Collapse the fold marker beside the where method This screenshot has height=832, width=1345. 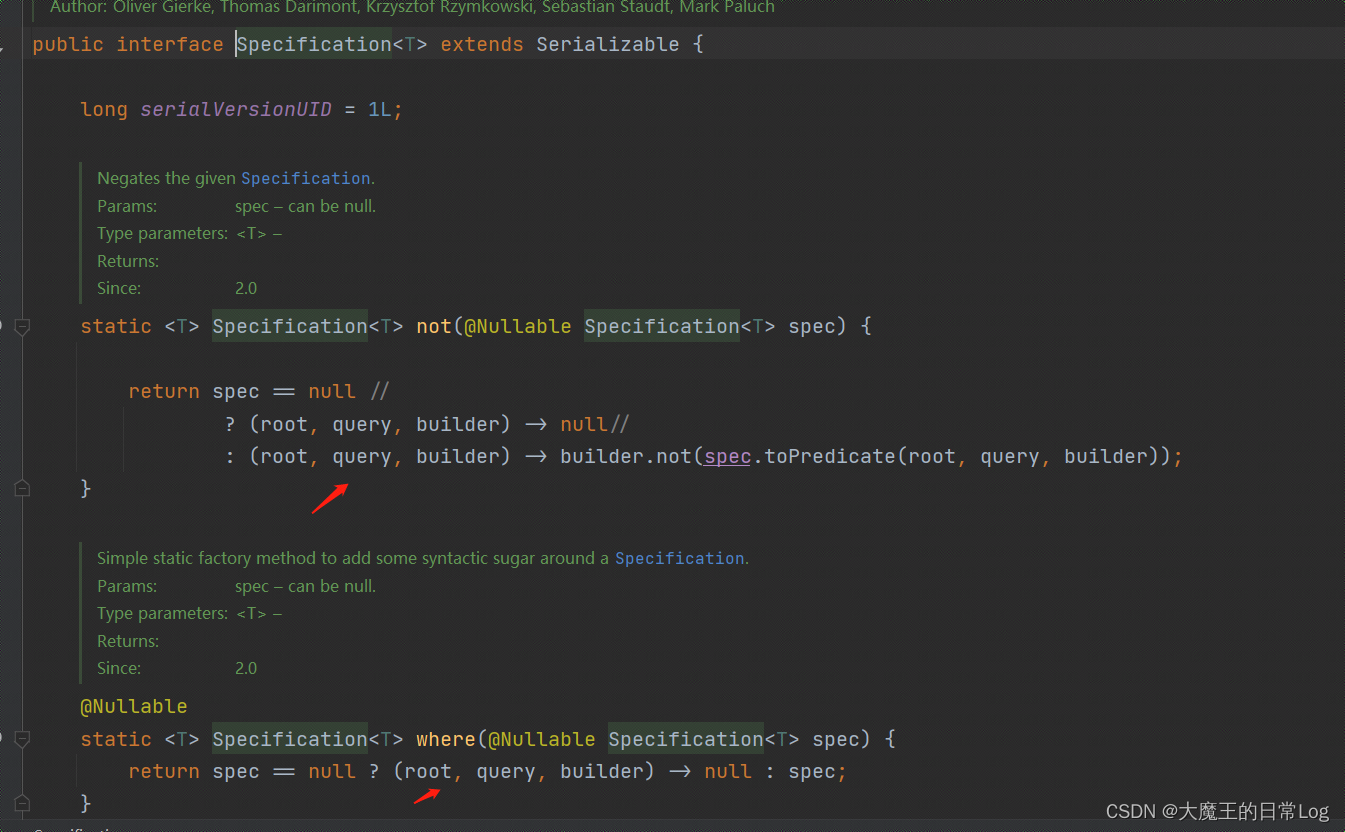[22, 740]
